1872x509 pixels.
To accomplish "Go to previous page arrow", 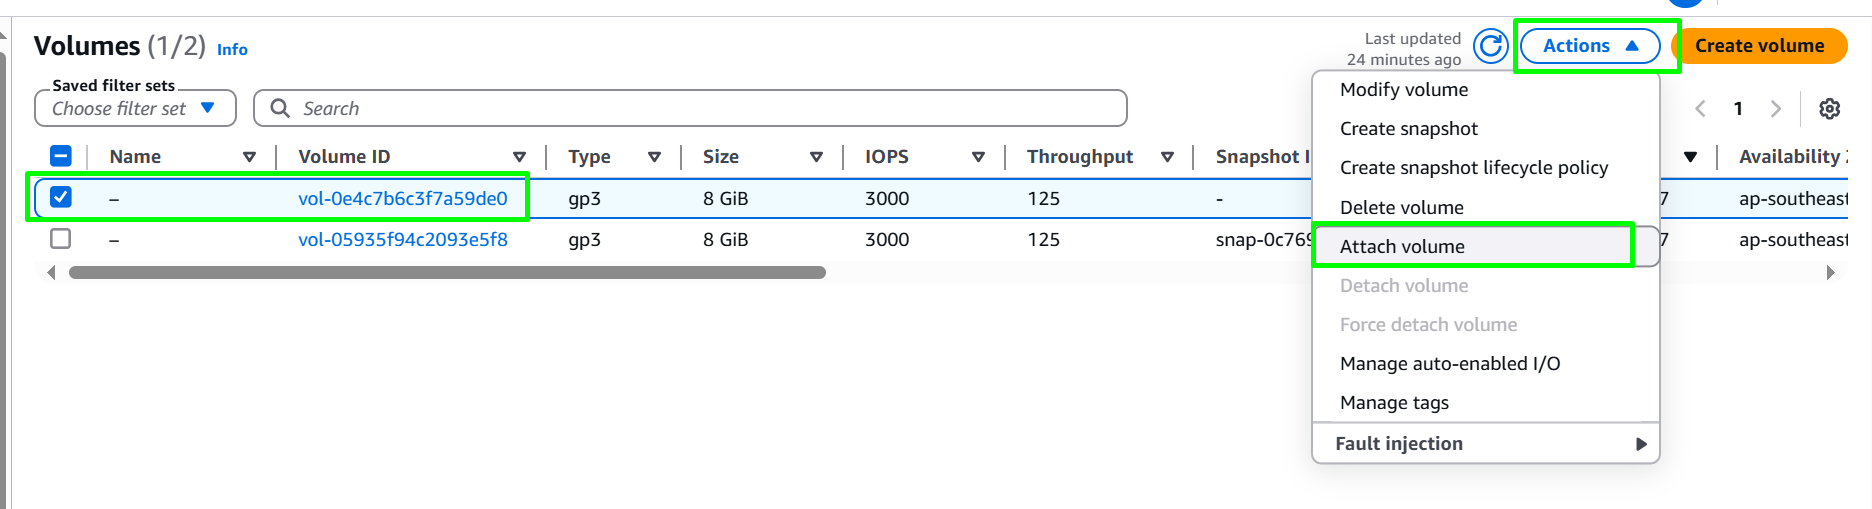I will pyautogui.click(x=1700, y=108).
